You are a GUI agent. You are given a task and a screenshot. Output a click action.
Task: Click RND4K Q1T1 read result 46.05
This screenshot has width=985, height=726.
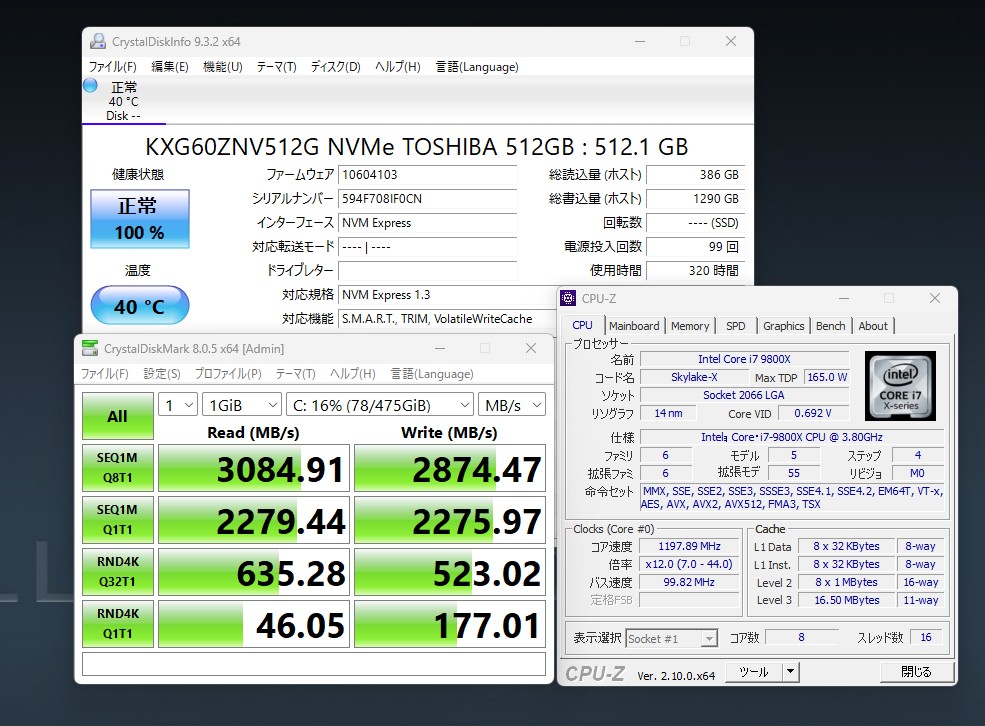254,624
